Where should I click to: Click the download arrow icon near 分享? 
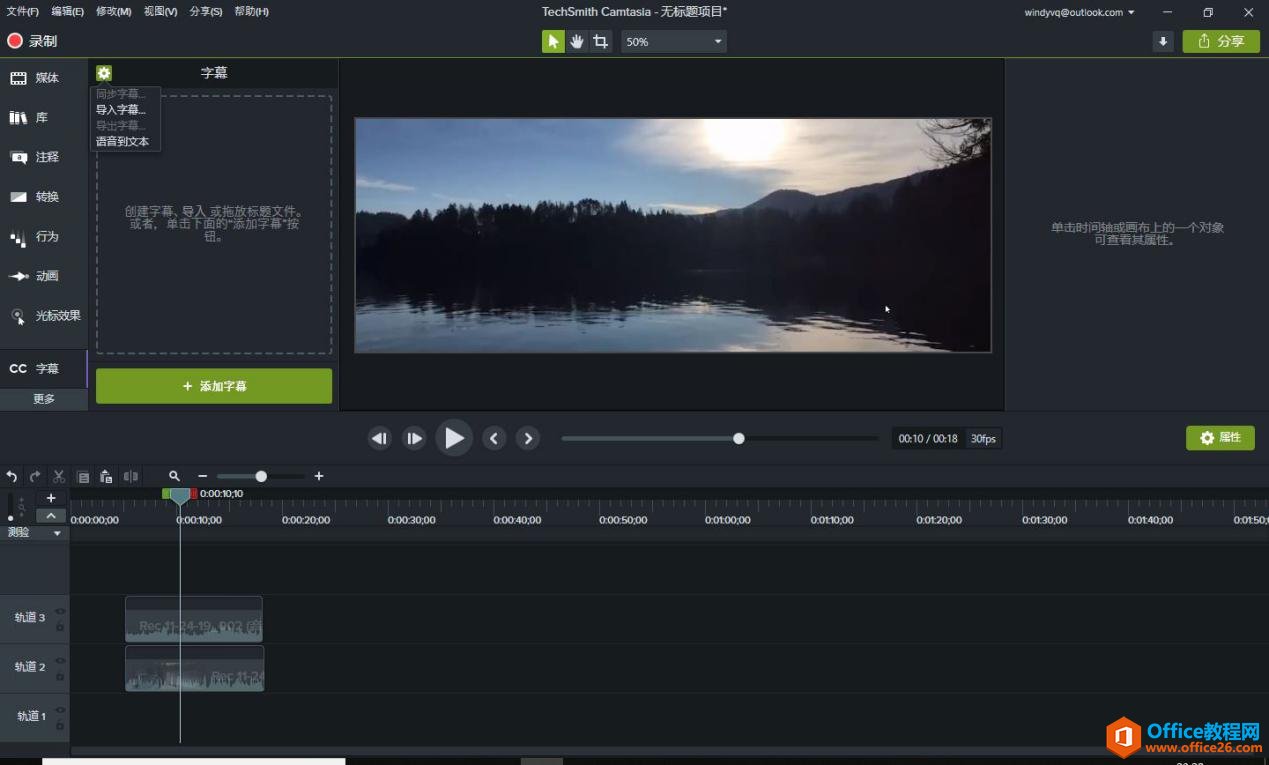[x=1162, y=41]
